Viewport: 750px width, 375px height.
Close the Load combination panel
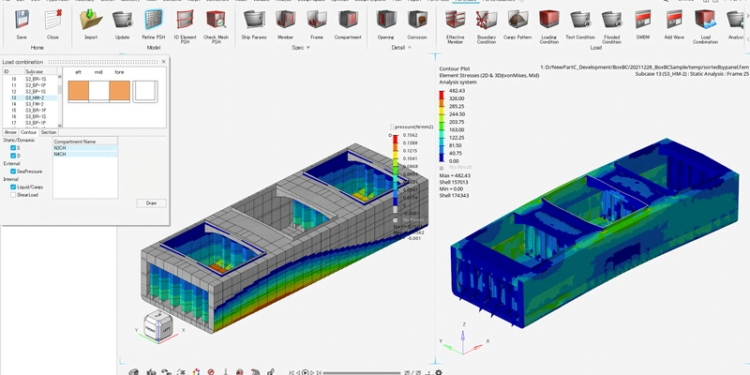[x=164, y=62]
